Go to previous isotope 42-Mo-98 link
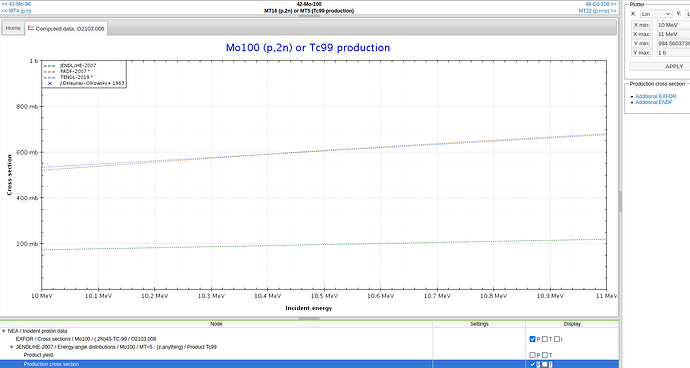 16,4
